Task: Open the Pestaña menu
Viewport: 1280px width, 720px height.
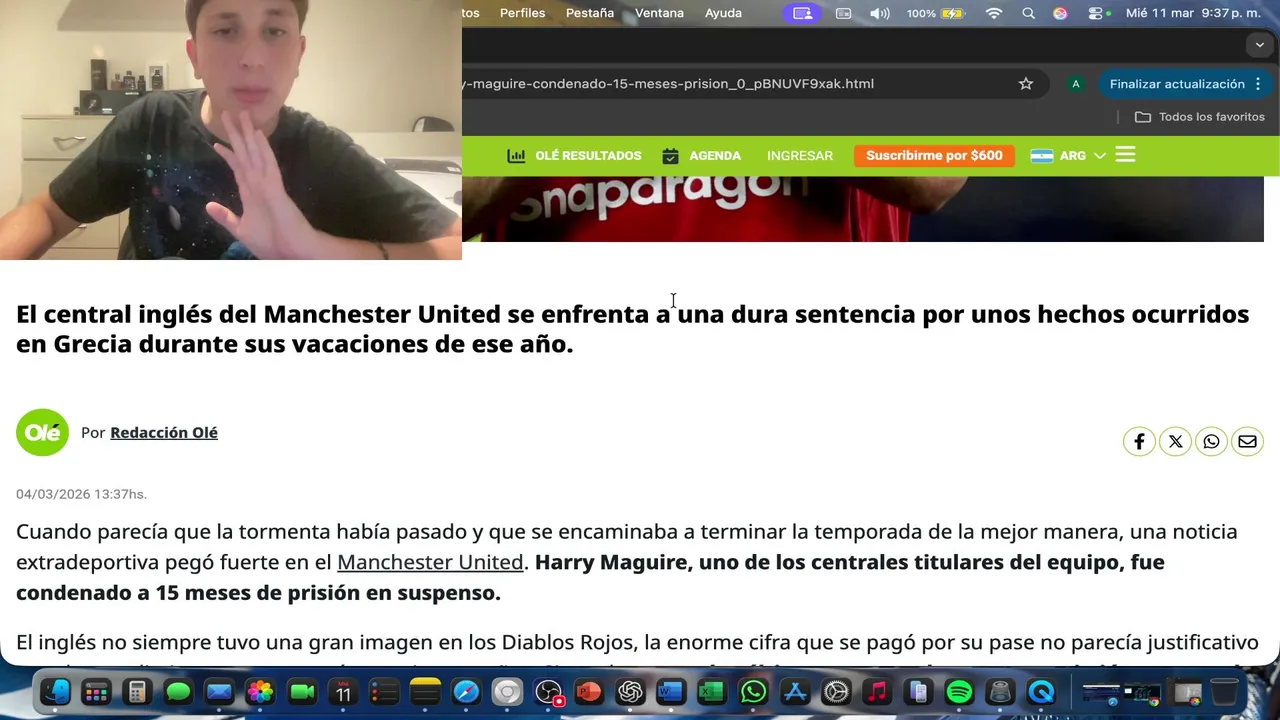Action: point(590,13)
